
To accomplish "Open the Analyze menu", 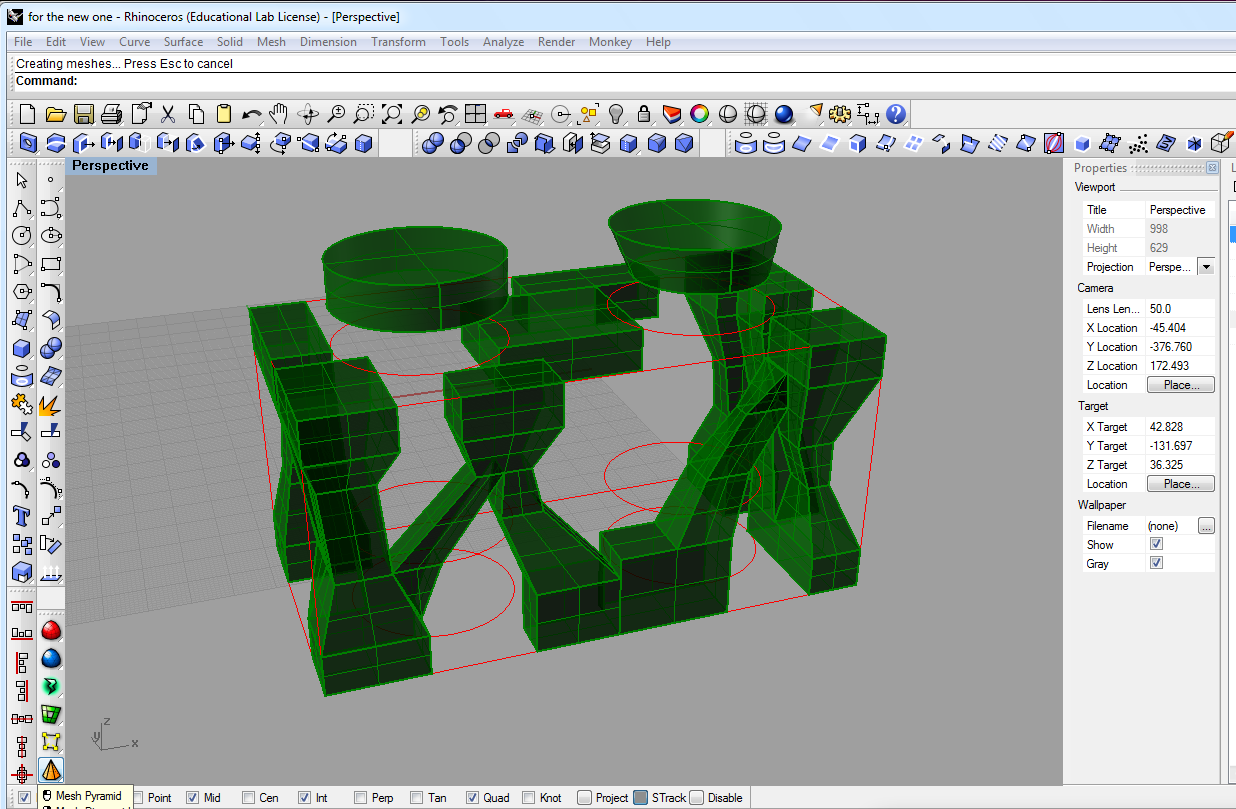I will click(503, 42).
